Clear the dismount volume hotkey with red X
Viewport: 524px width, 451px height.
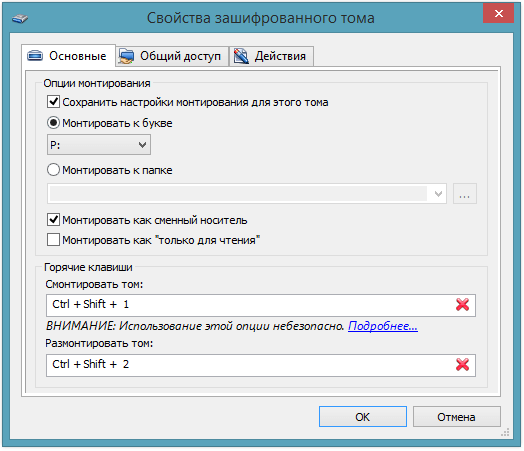(x=462, y=365)
